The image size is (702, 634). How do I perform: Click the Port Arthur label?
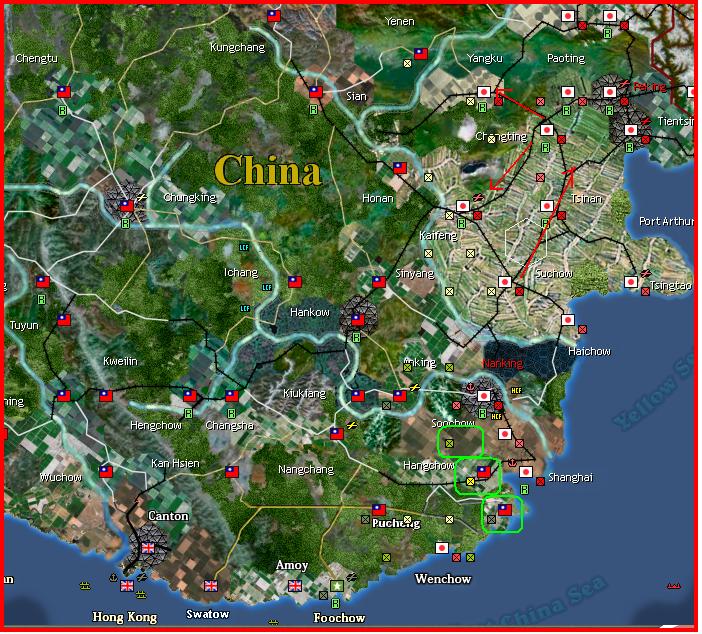point(666,221)
